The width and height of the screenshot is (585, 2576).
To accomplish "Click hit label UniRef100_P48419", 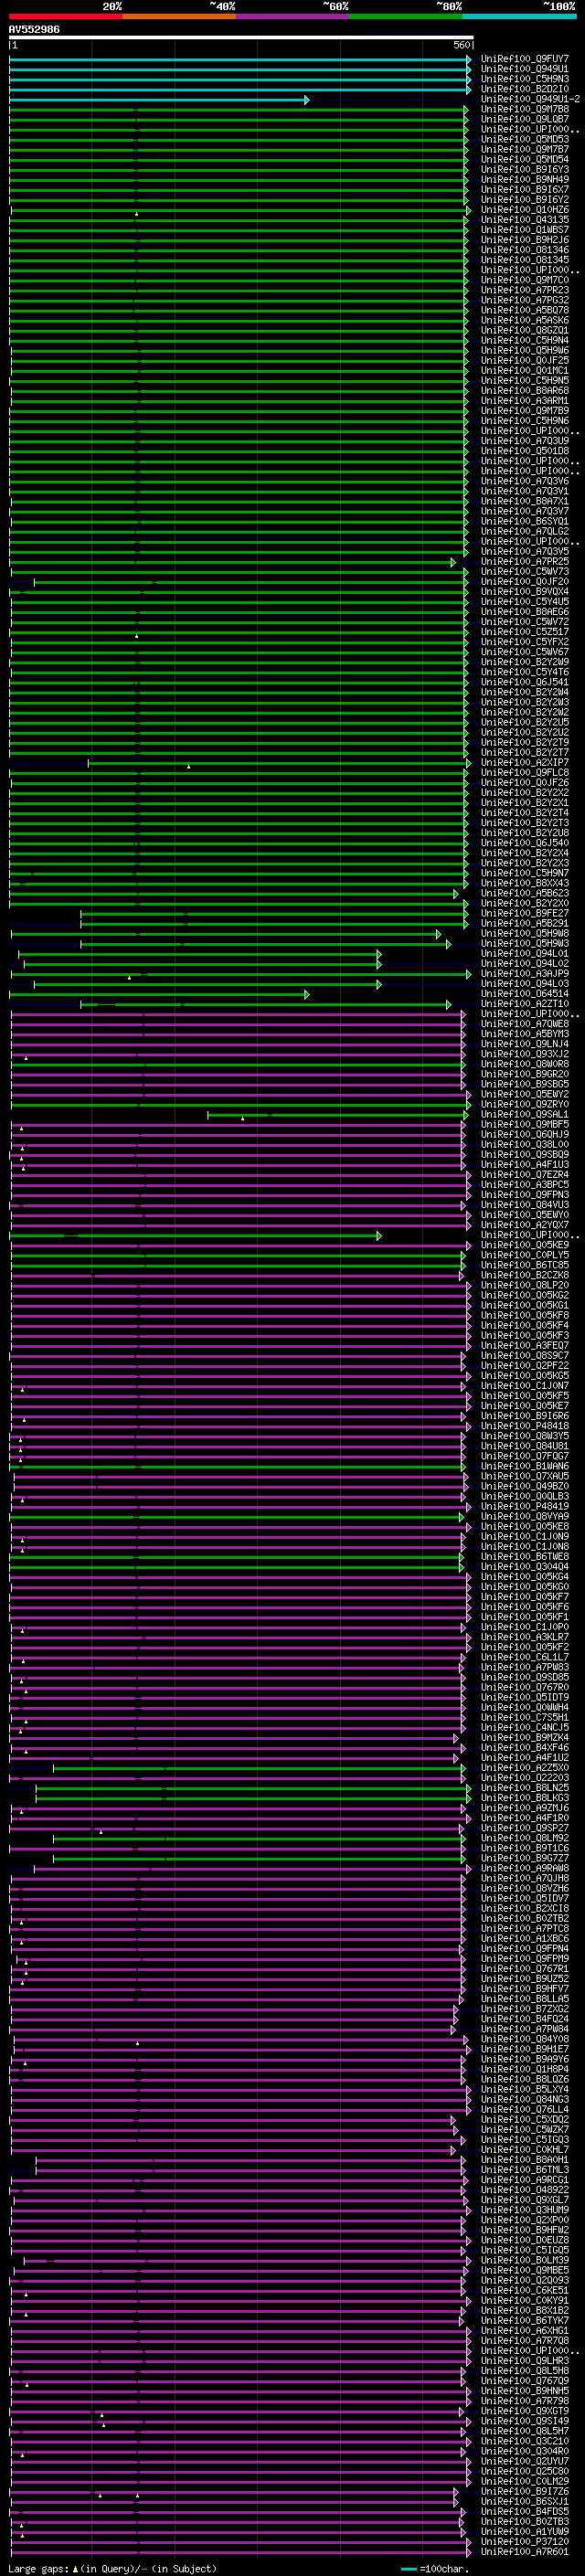I will tap(524, 1507).
